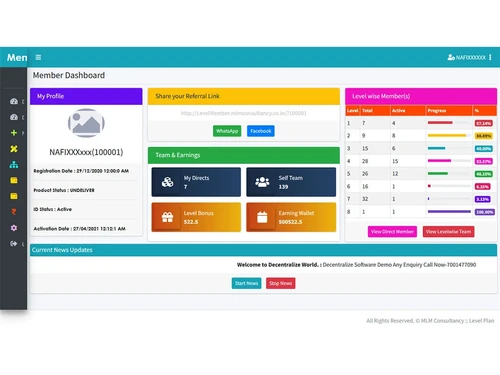Open the Self Team card
Image resolution: width=500 pixels, height=375 pixels.
click(x=291, y=182)
